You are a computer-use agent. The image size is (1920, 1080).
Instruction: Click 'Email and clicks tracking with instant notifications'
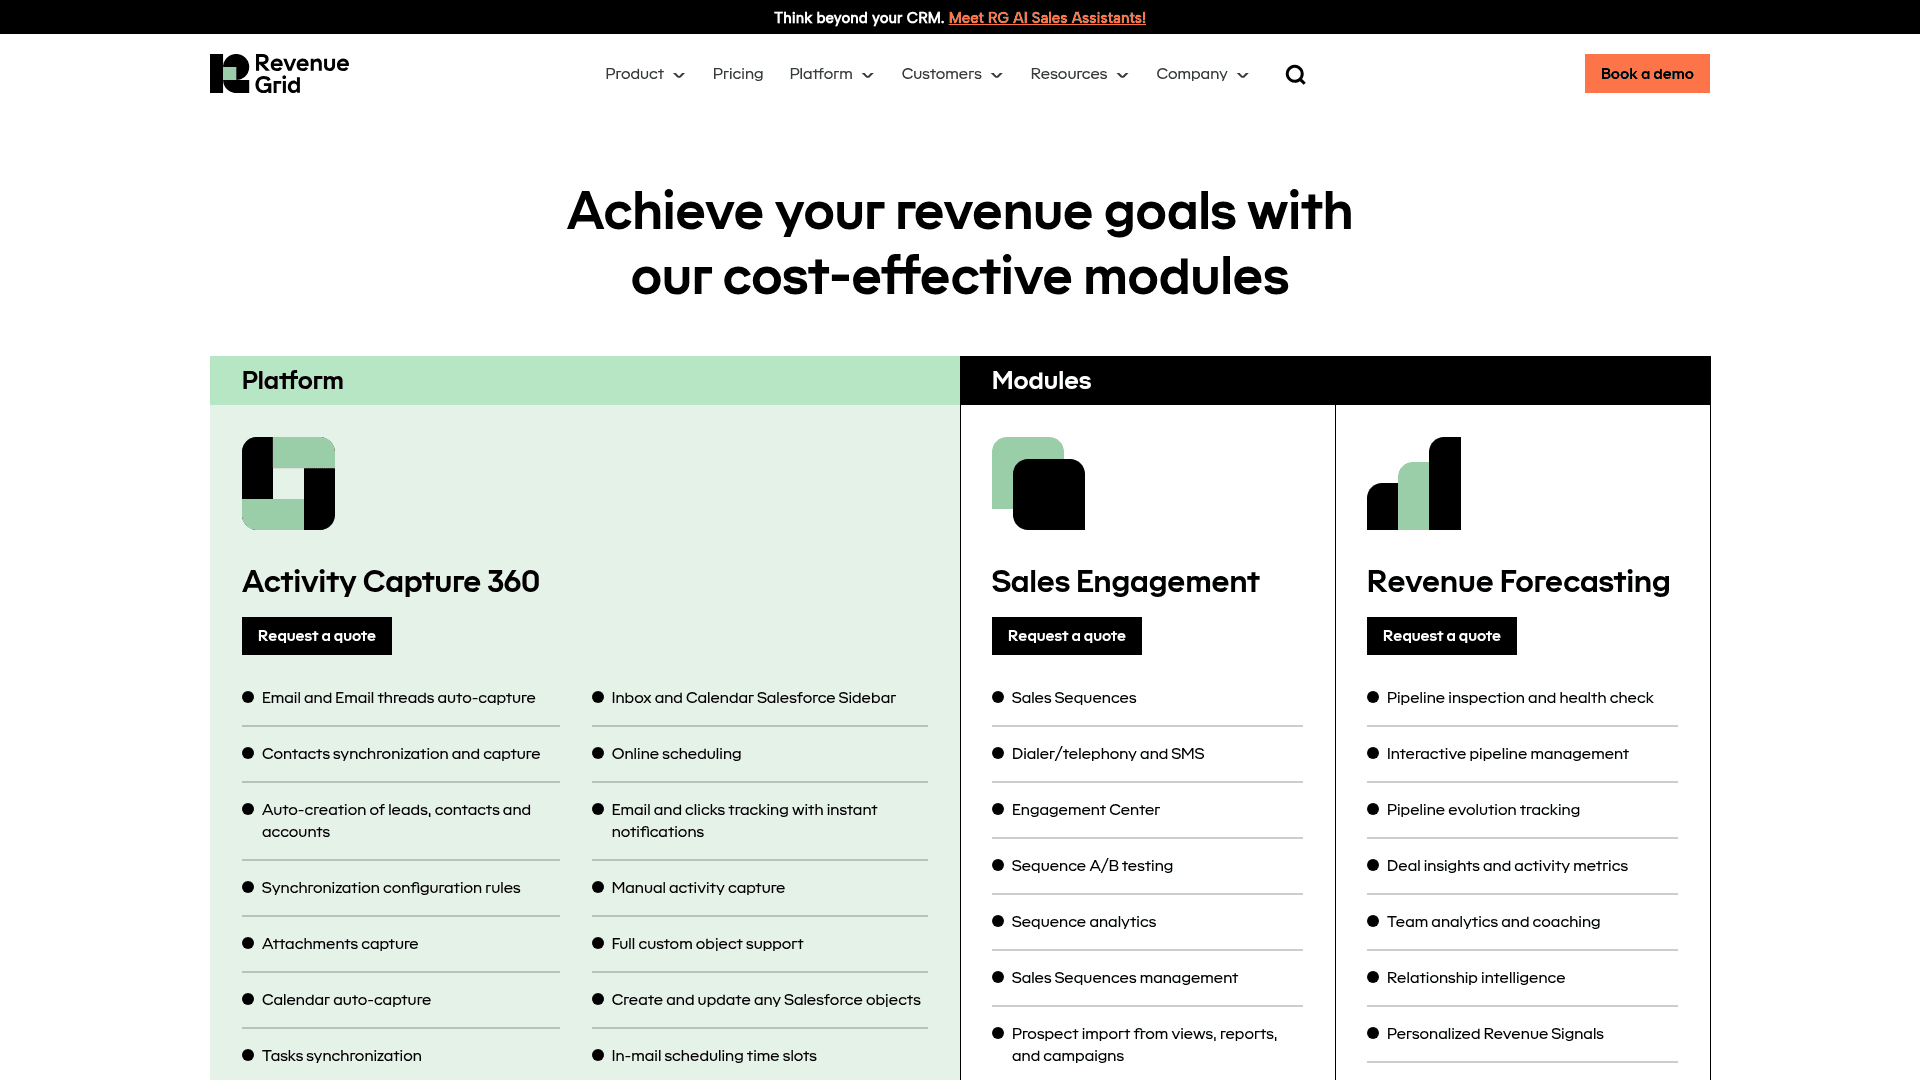[x=744, y=821]
